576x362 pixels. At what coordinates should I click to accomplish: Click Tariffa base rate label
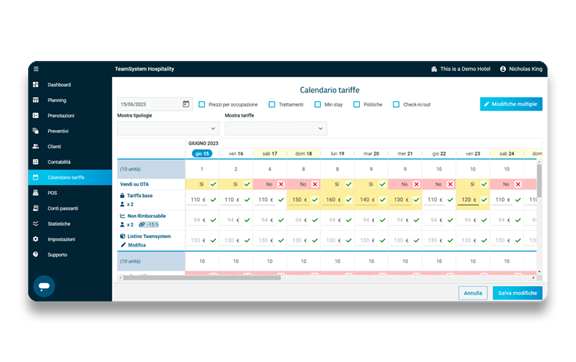click(140, 196)
